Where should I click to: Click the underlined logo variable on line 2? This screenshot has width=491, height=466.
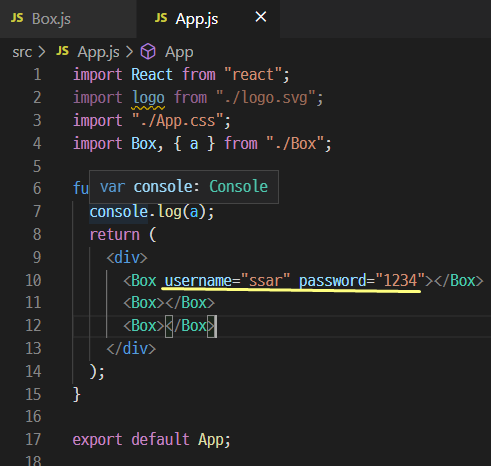(x=148, y=98)
